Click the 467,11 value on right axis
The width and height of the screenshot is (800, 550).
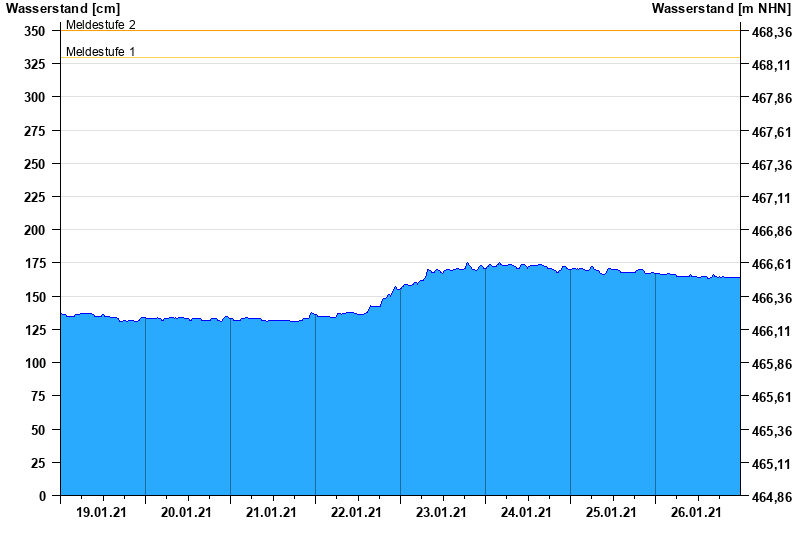(771, 198)
